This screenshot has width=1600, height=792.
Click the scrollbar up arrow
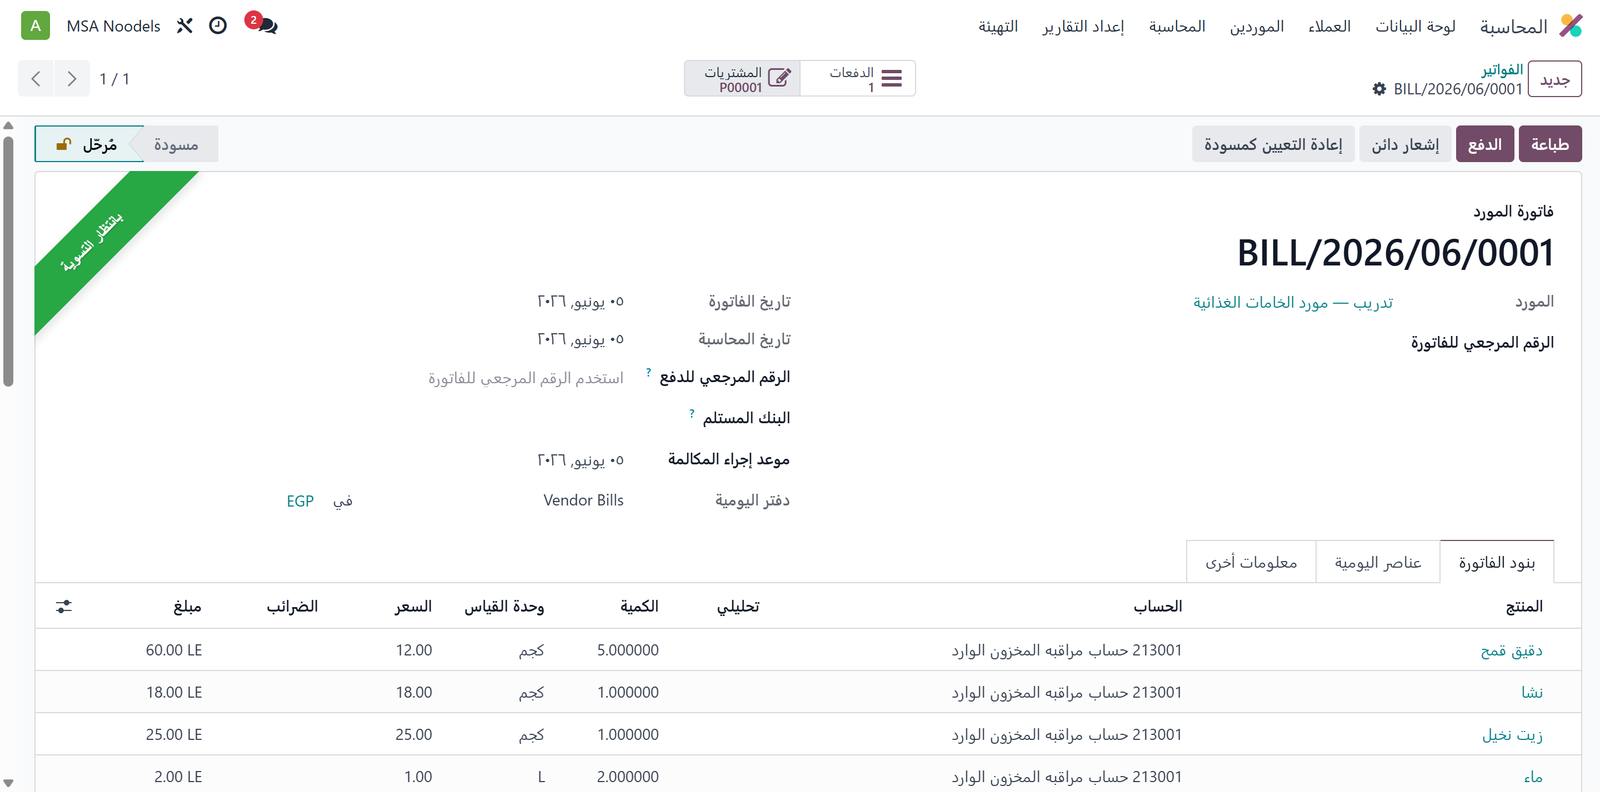tap(8, 126)
